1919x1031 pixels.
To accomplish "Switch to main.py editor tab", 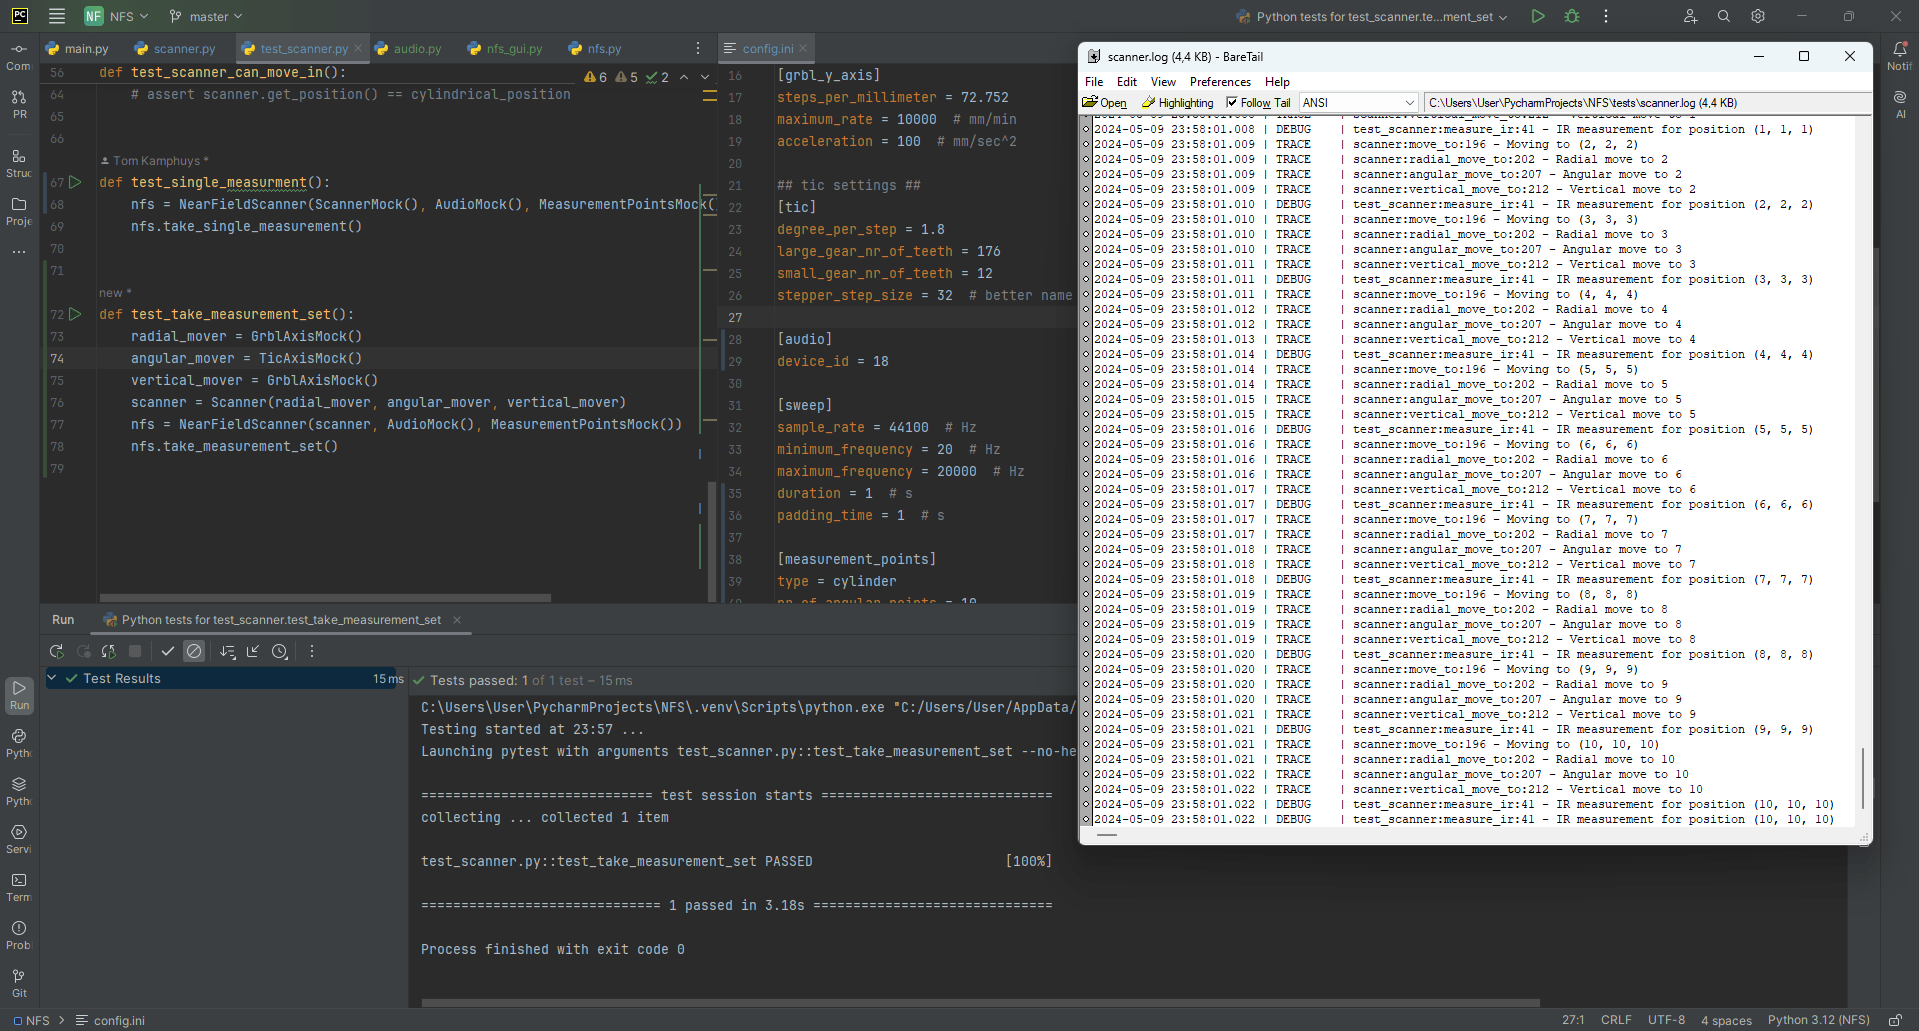I will click(x=77, y=48).
